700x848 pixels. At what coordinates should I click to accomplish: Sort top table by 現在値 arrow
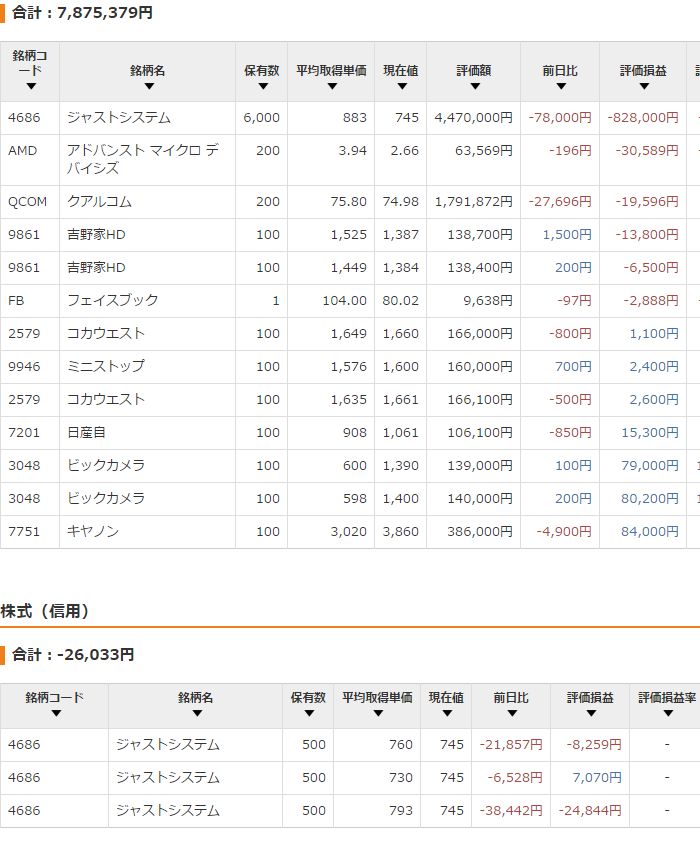tap(400, 87)
